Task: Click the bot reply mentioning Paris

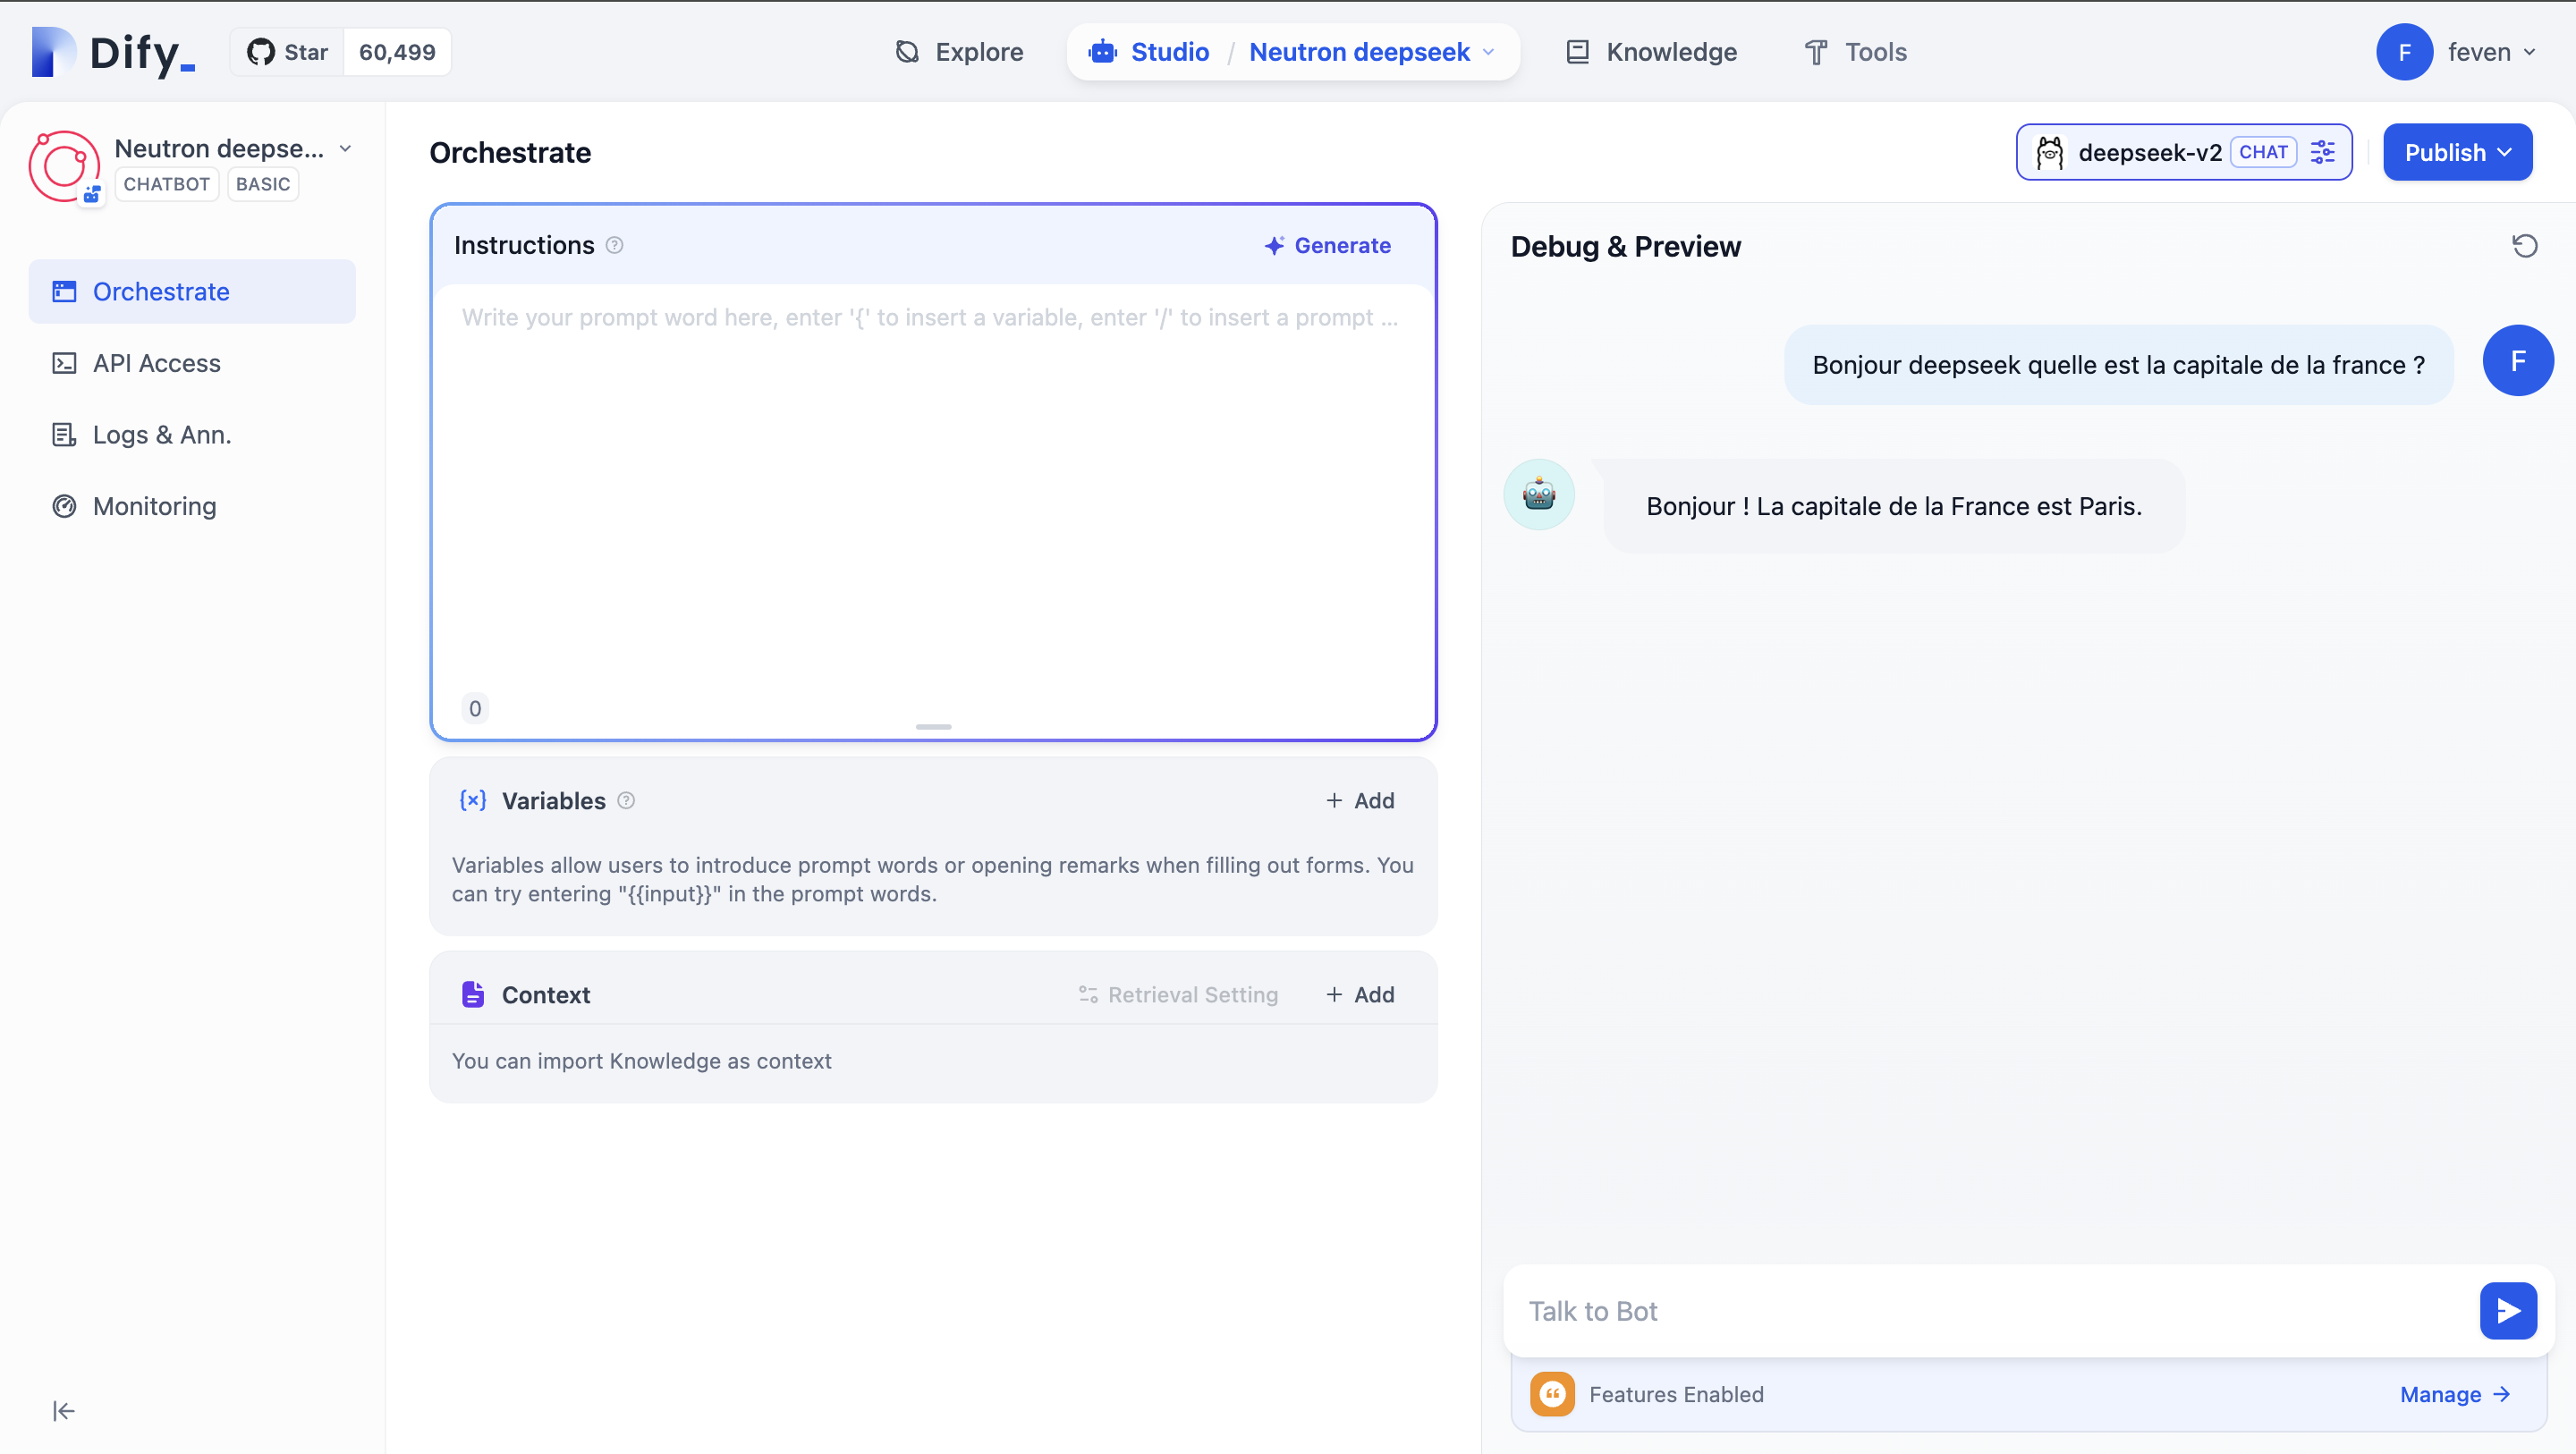Action: coord(1893,506)
